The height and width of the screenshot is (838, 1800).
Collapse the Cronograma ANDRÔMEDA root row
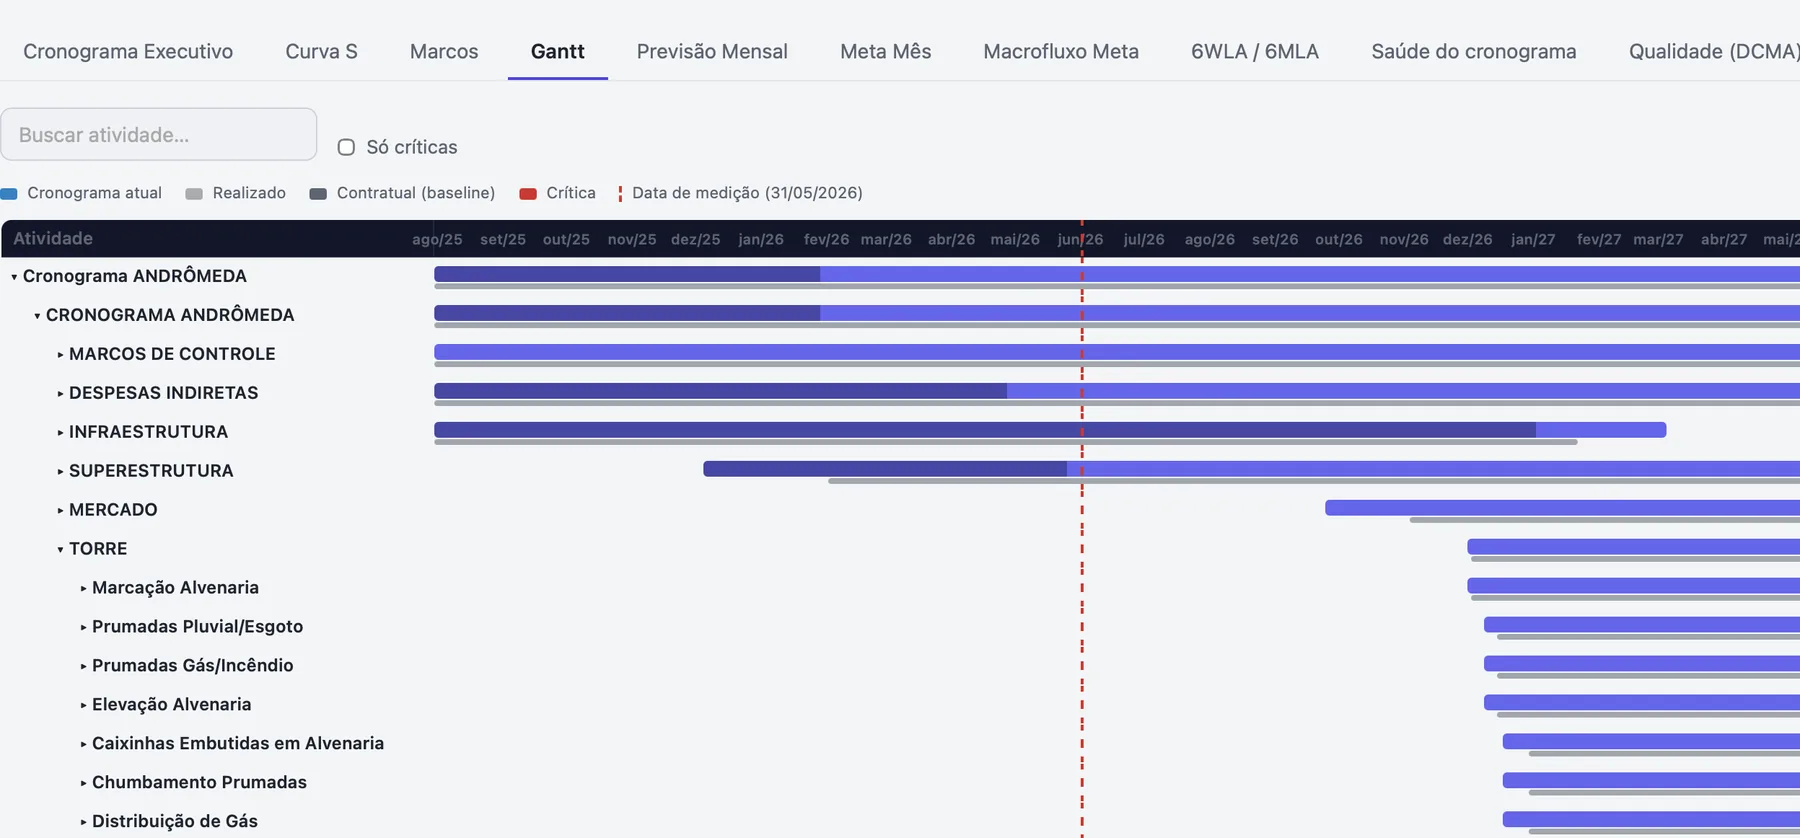point(14,276)
